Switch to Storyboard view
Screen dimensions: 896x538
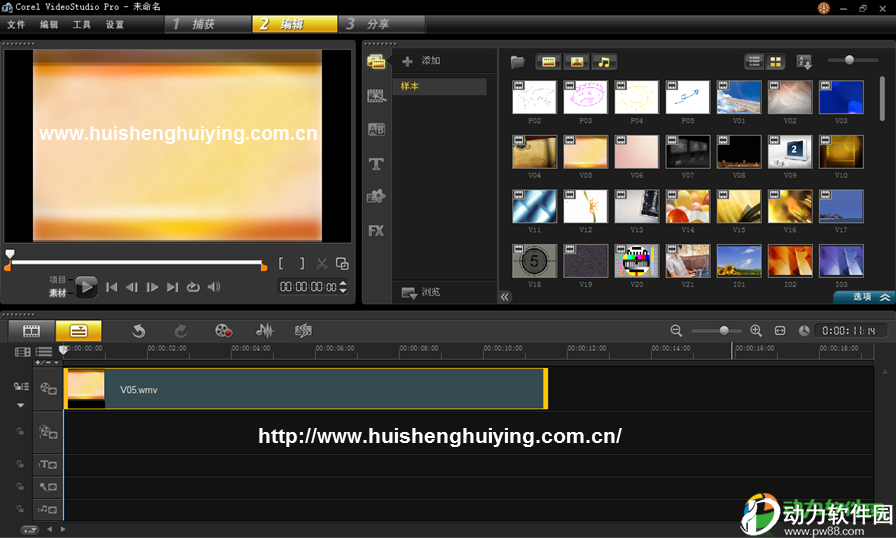click(x=31, y=330)
